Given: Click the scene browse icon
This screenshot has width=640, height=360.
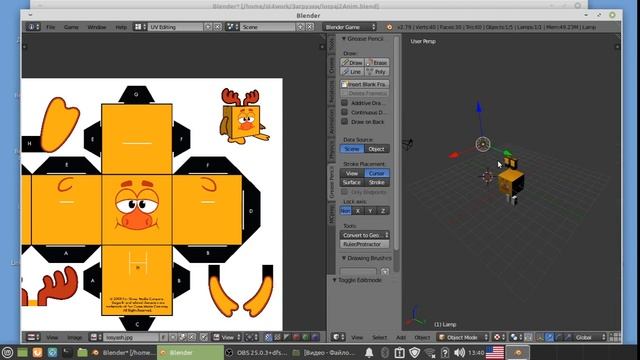Looking at the screenshot, I should click(x=232, y=27).
